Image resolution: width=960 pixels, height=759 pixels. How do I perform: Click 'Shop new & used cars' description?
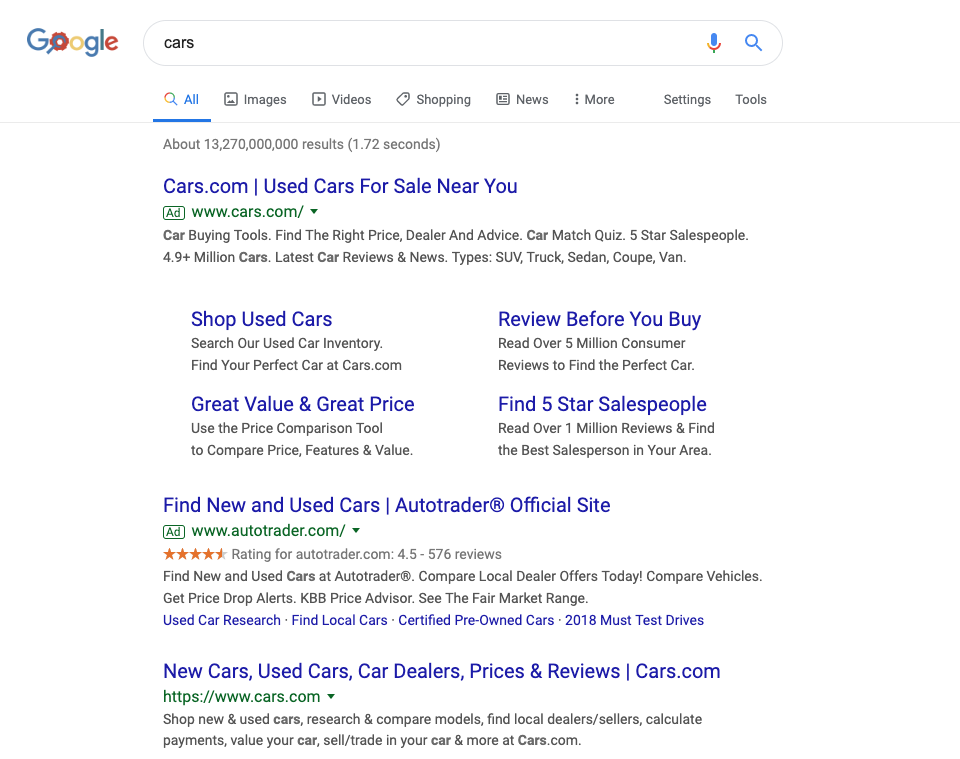[x=432, y=730]
